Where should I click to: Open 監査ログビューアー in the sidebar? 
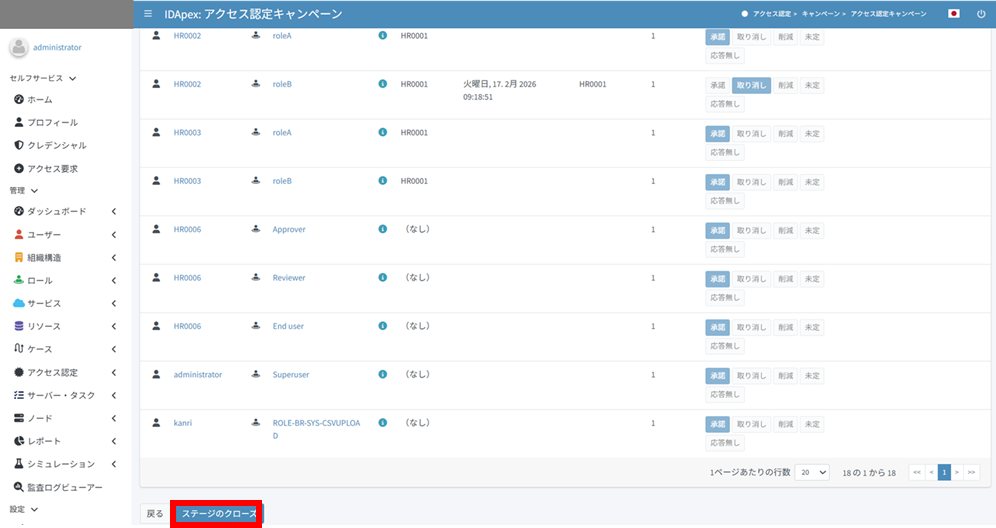65,487
